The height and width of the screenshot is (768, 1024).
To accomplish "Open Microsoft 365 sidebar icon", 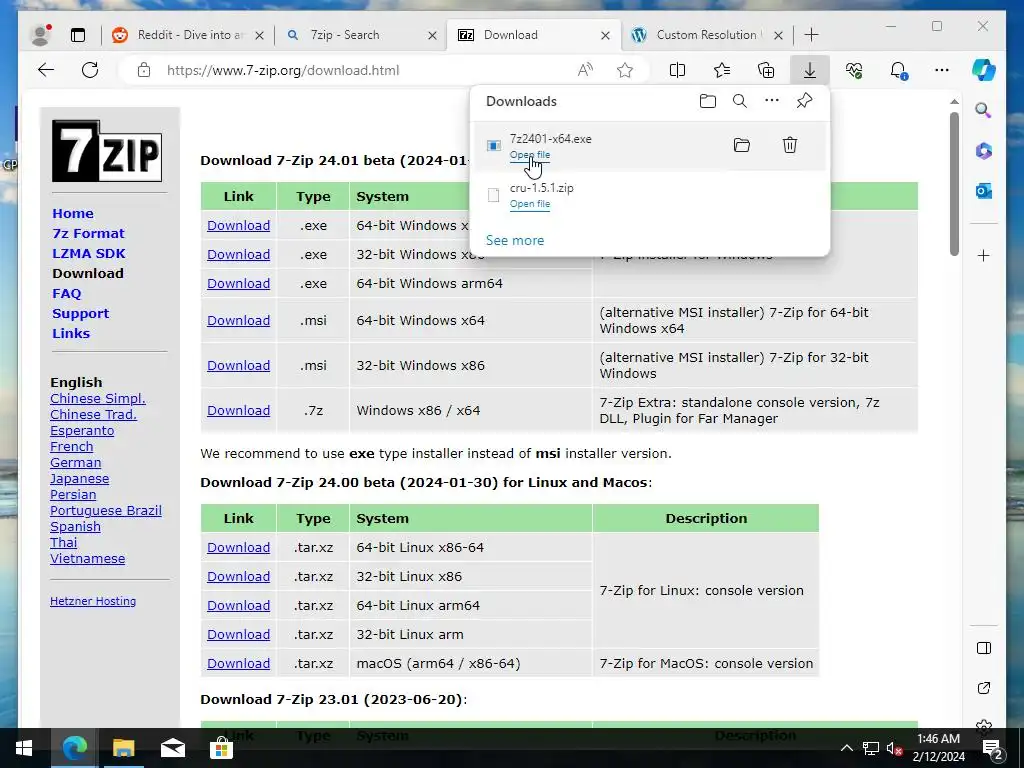I will (984, 151).
